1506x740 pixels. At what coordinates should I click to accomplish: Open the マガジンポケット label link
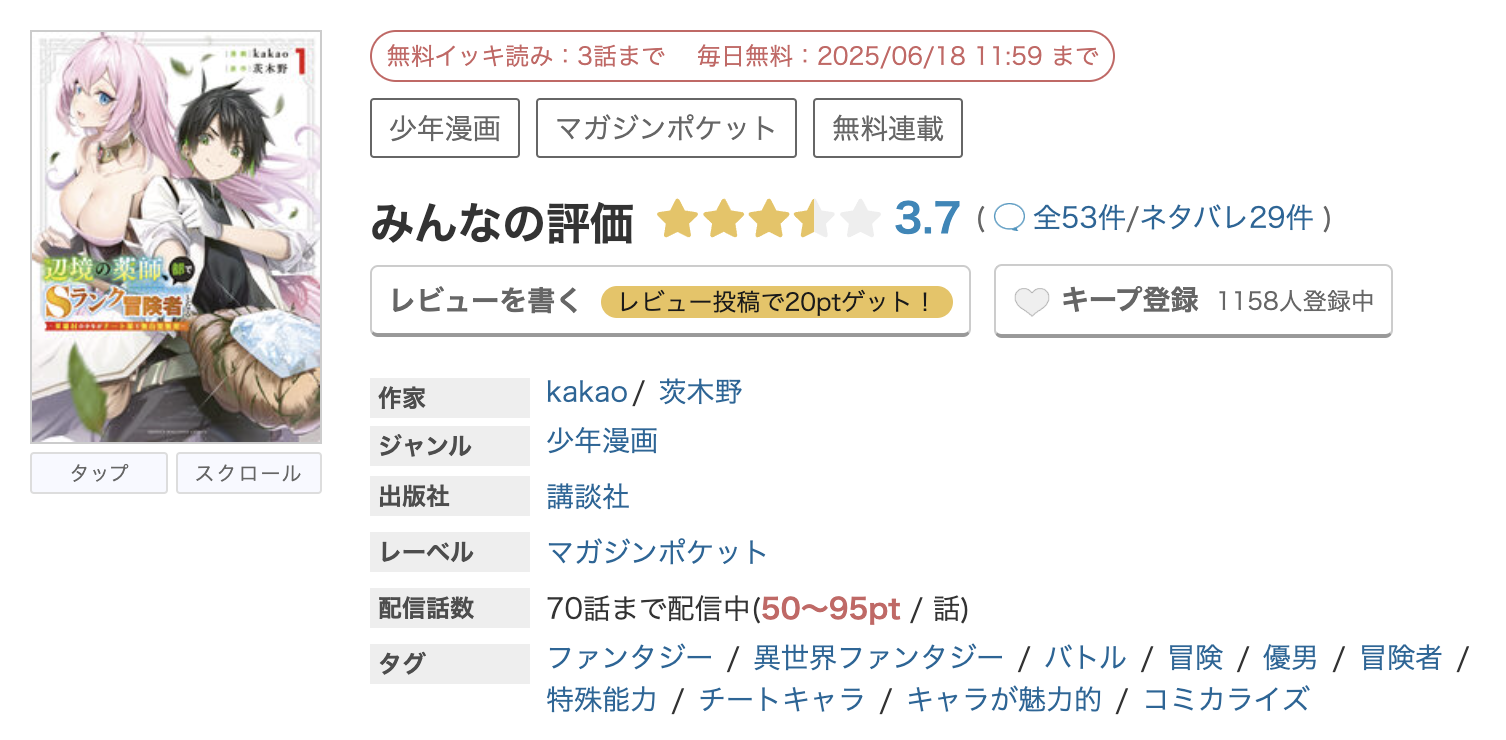coord(657,551)
